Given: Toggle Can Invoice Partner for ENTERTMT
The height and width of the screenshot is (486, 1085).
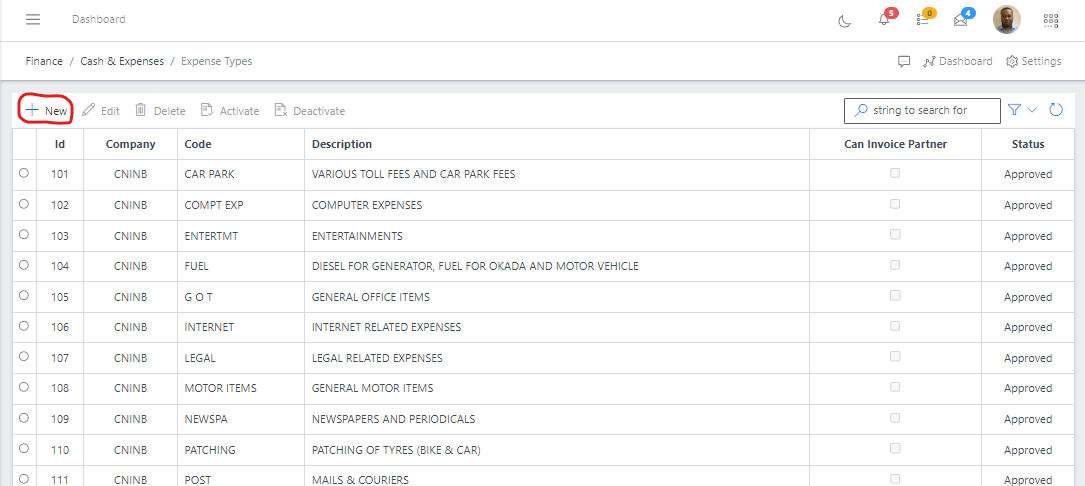Looking at the screenshot, I should [895, 235].
